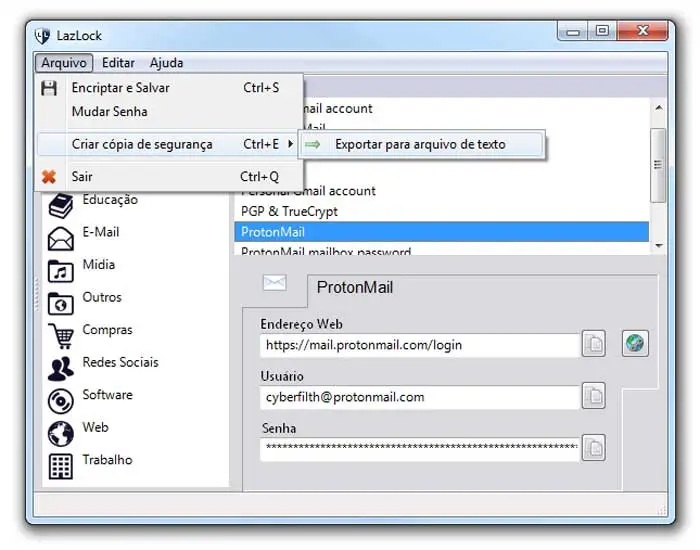Select ProtonMail mailbox password entry

tap(442, 250)
